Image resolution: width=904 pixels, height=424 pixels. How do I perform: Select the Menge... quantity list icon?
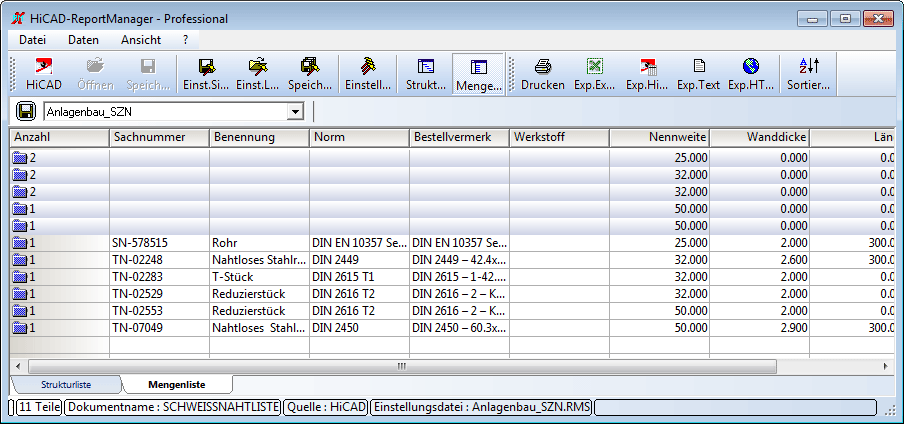479,66
